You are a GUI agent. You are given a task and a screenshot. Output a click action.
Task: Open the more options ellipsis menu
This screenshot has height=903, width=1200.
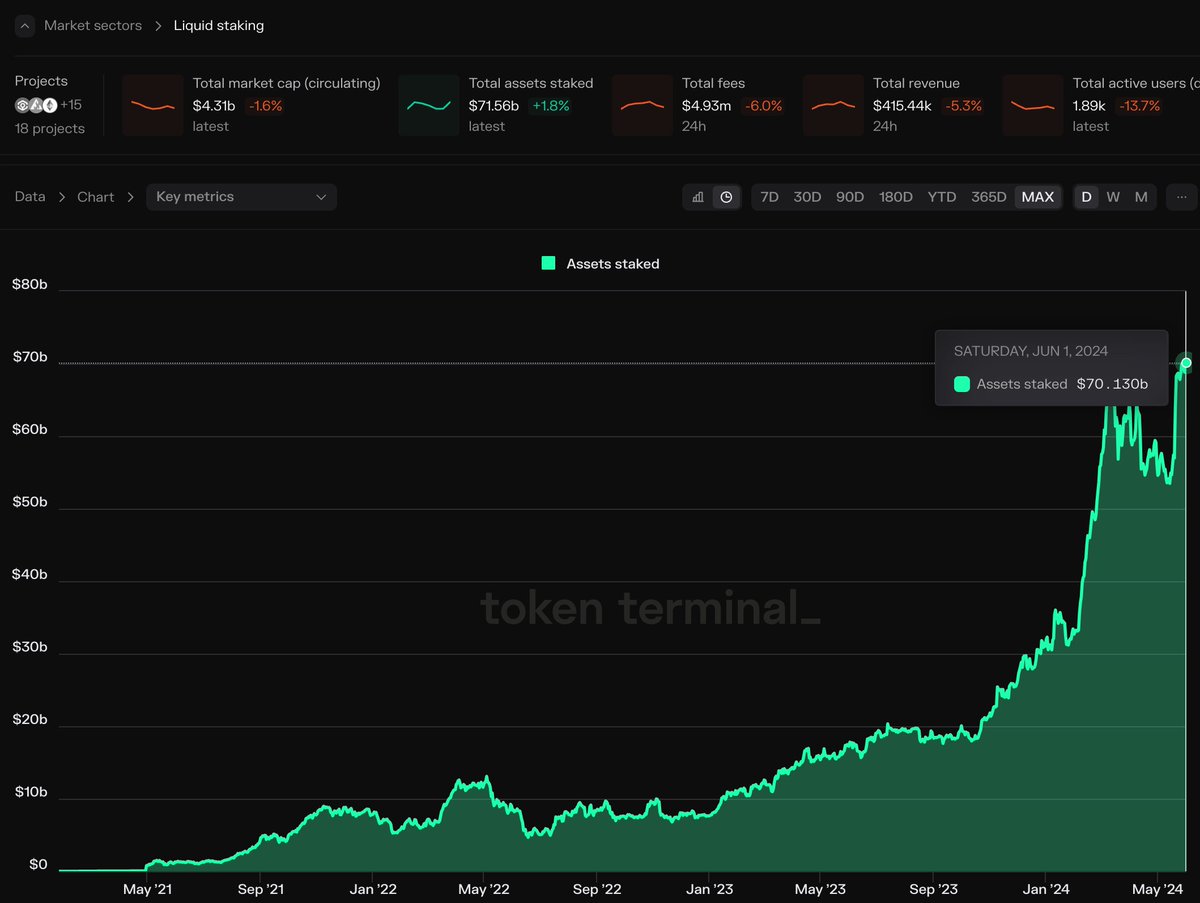point(1182,197)
